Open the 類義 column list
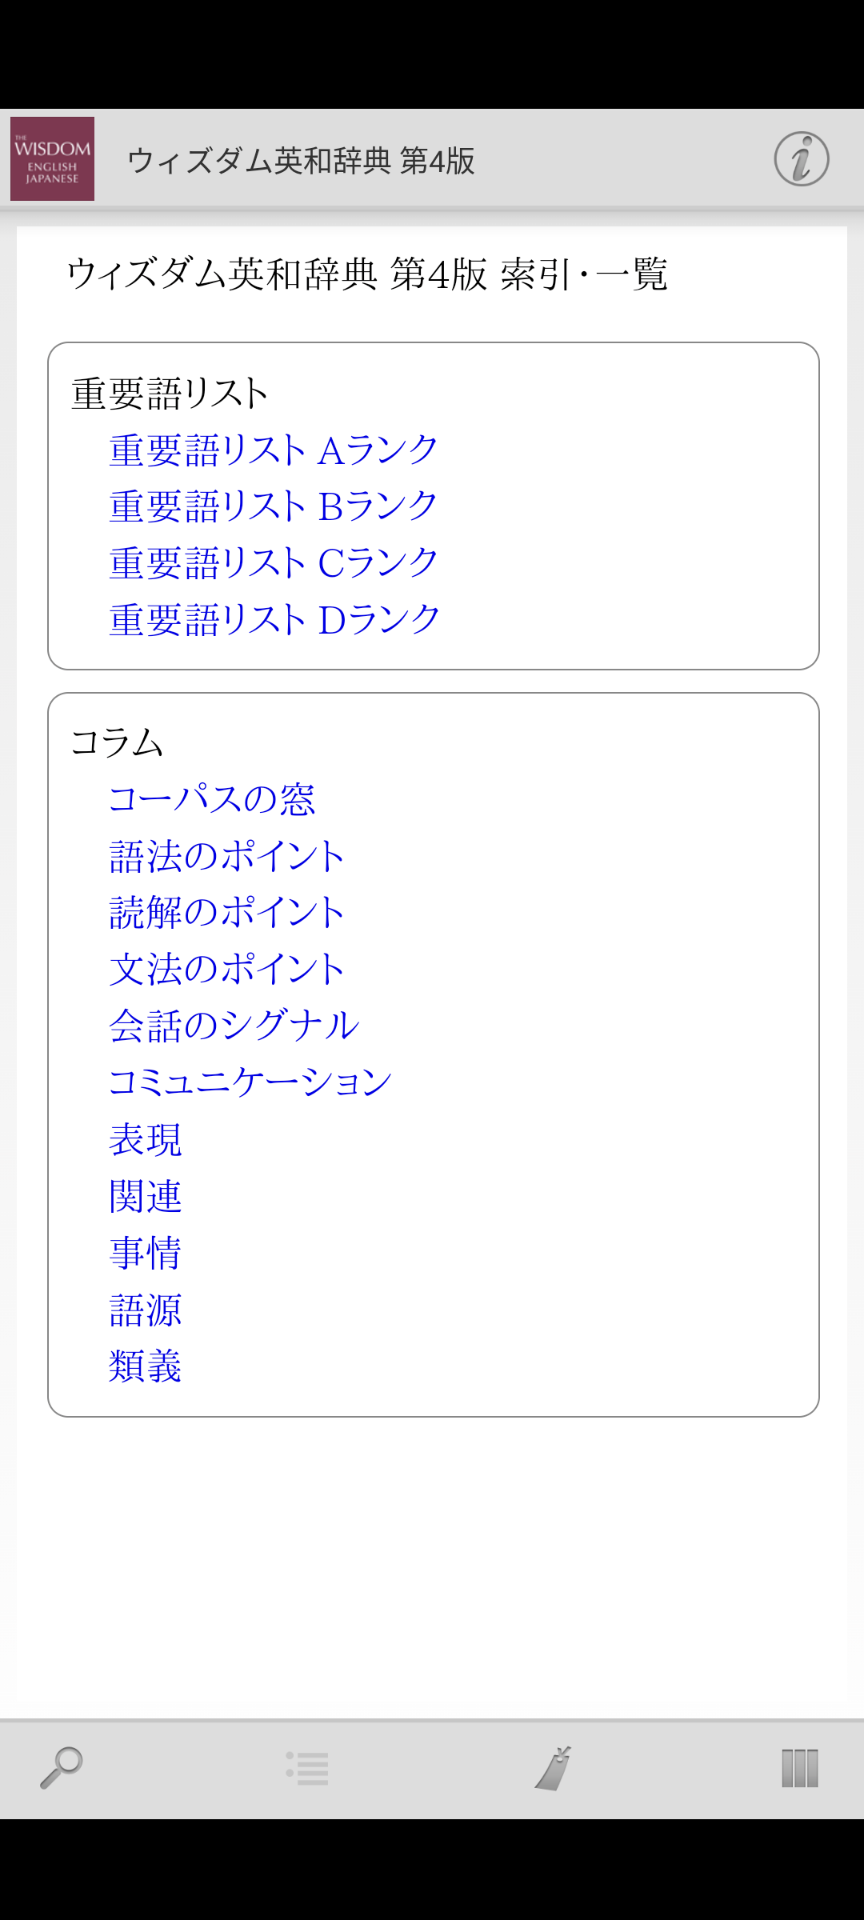This screenshot has height=1920, width=864. coord(146,1366)
